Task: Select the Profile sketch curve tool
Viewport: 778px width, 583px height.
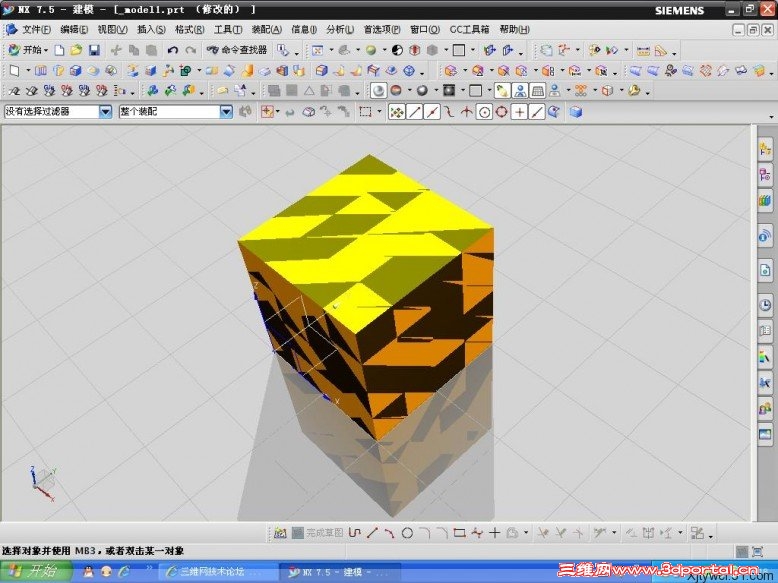Action: tap(354, 533)
